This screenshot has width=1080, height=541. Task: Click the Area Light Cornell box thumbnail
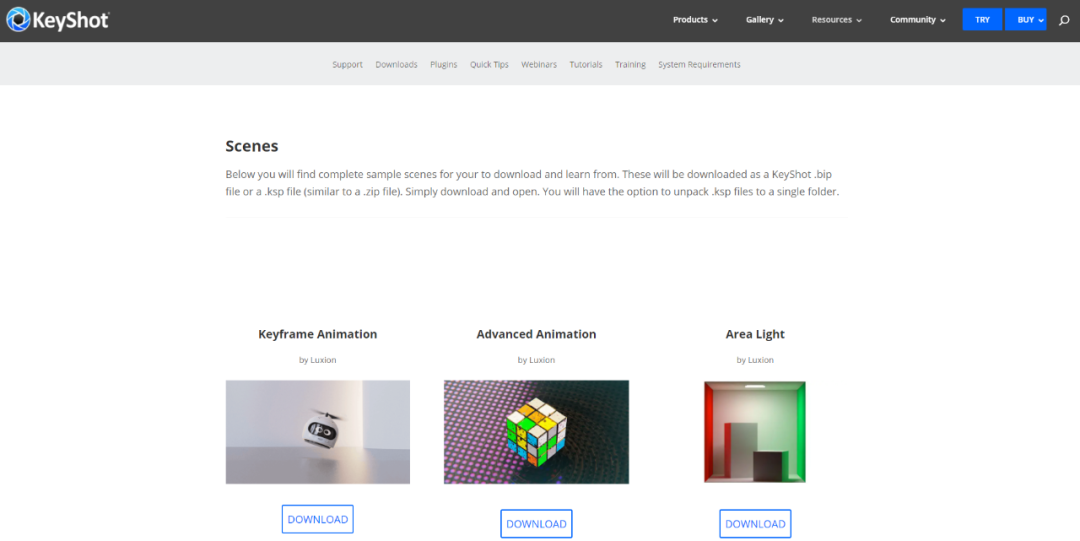pos(755,432)
